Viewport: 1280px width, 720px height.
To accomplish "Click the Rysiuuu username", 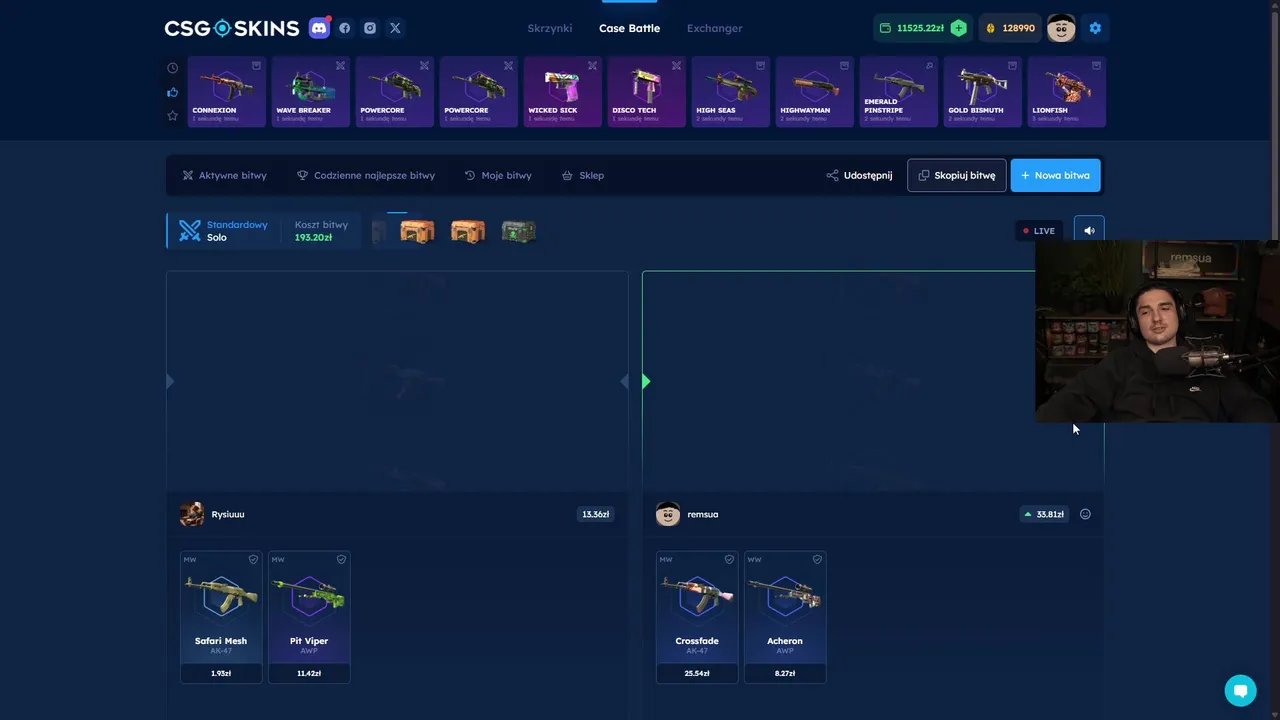I will [x=228, y=514].
